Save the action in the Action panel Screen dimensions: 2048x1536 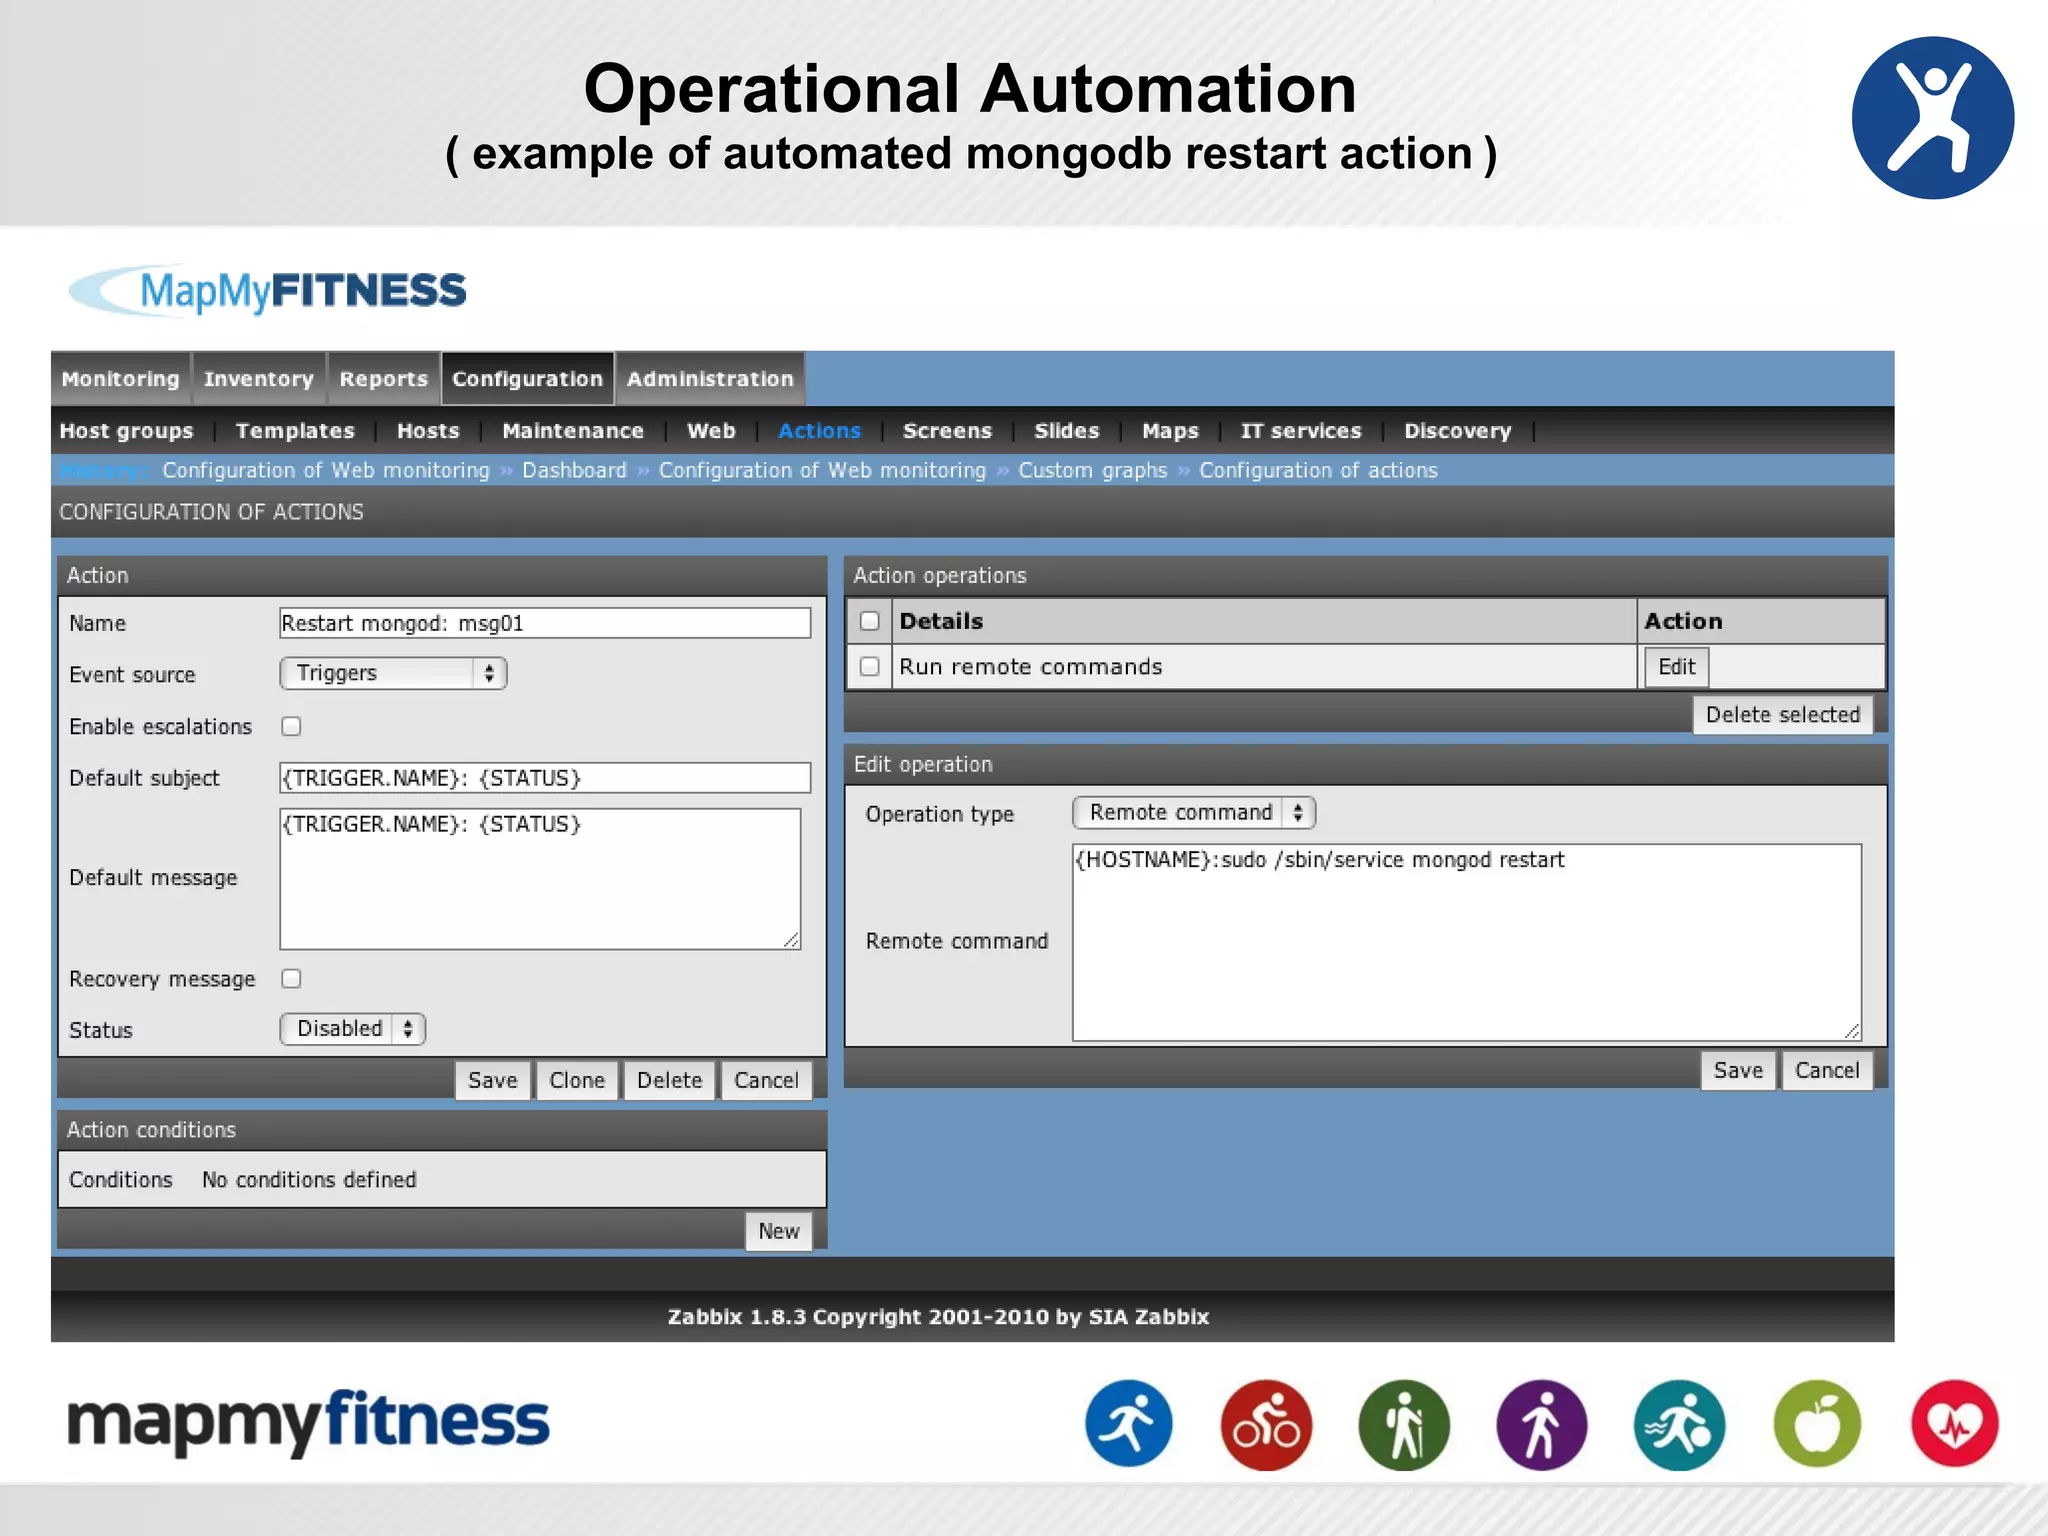(x=492, y=1080)
